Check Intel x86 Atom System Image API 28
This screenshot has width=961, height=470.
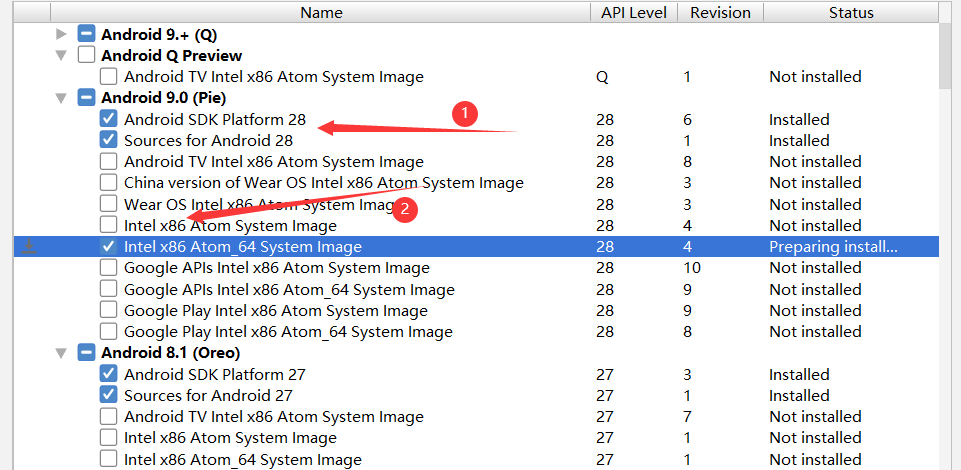(x=108, y=226)
